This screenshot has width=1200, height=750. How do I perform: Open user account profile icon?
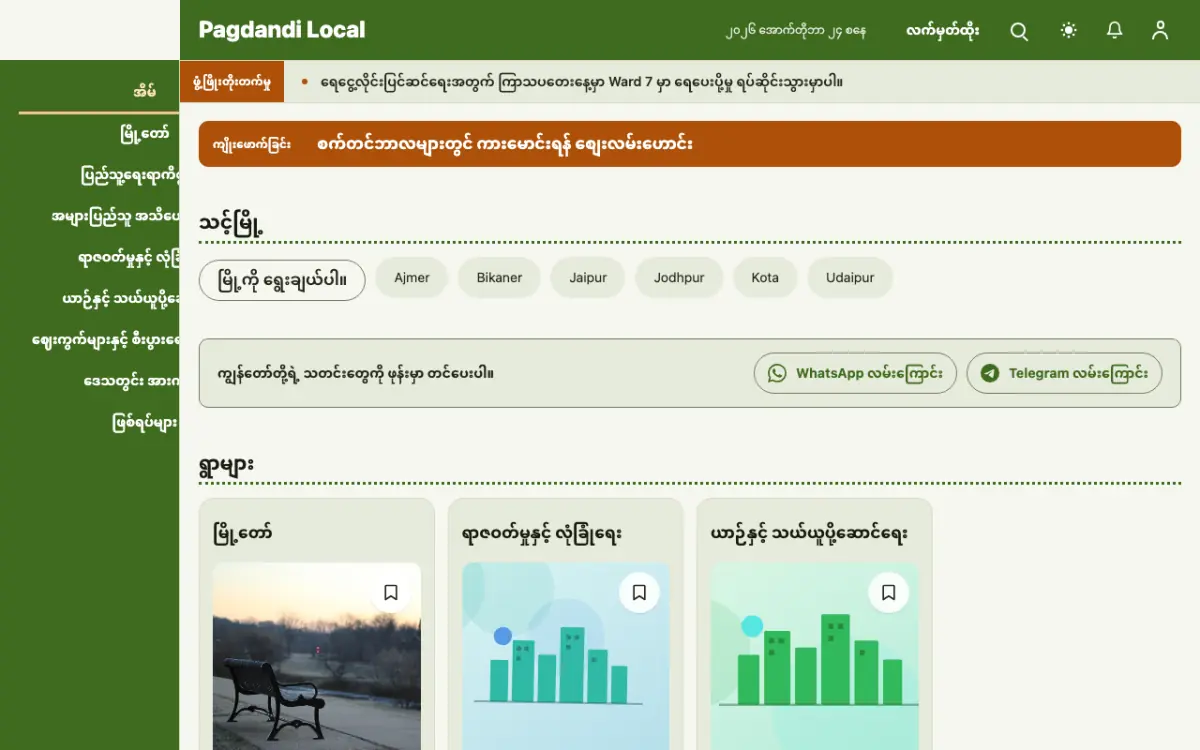1160,31
